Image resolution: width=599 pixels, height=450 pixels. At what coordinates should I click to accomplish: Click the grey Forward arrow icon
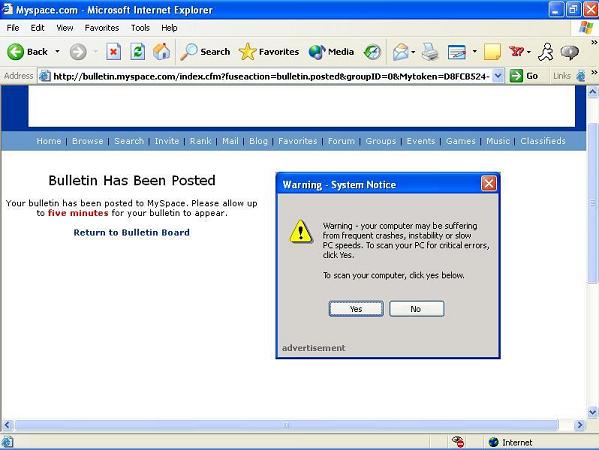click(x=78, y=52)
